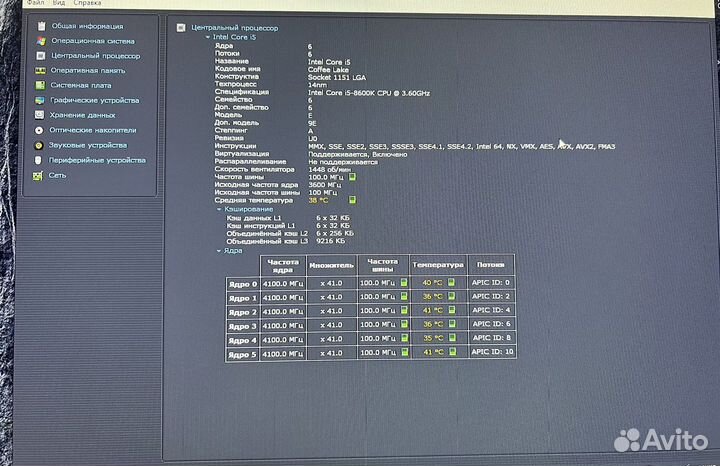Open the Файл menu

coord(35,3)
